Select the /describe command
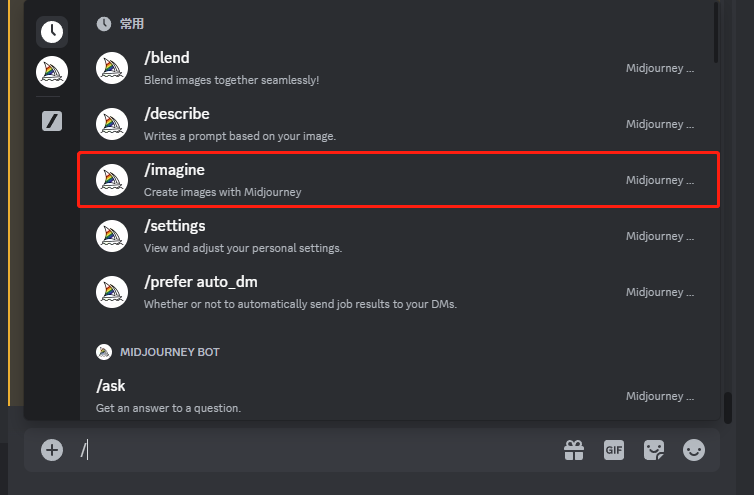754x495 pixels. tap(399, 124)
